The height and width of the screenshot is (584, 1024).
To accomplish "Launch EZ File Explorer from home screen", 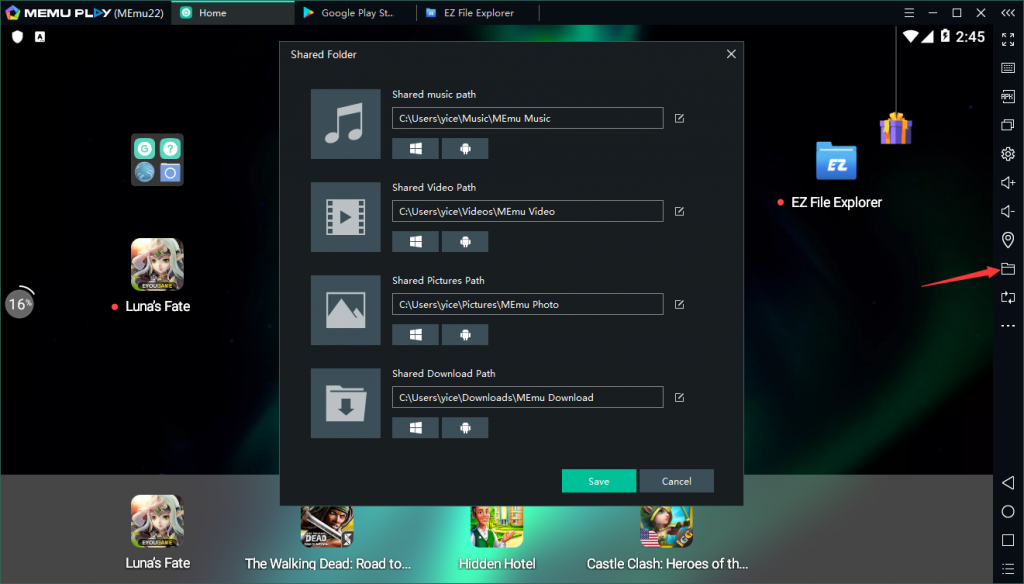I will [836, 163].
